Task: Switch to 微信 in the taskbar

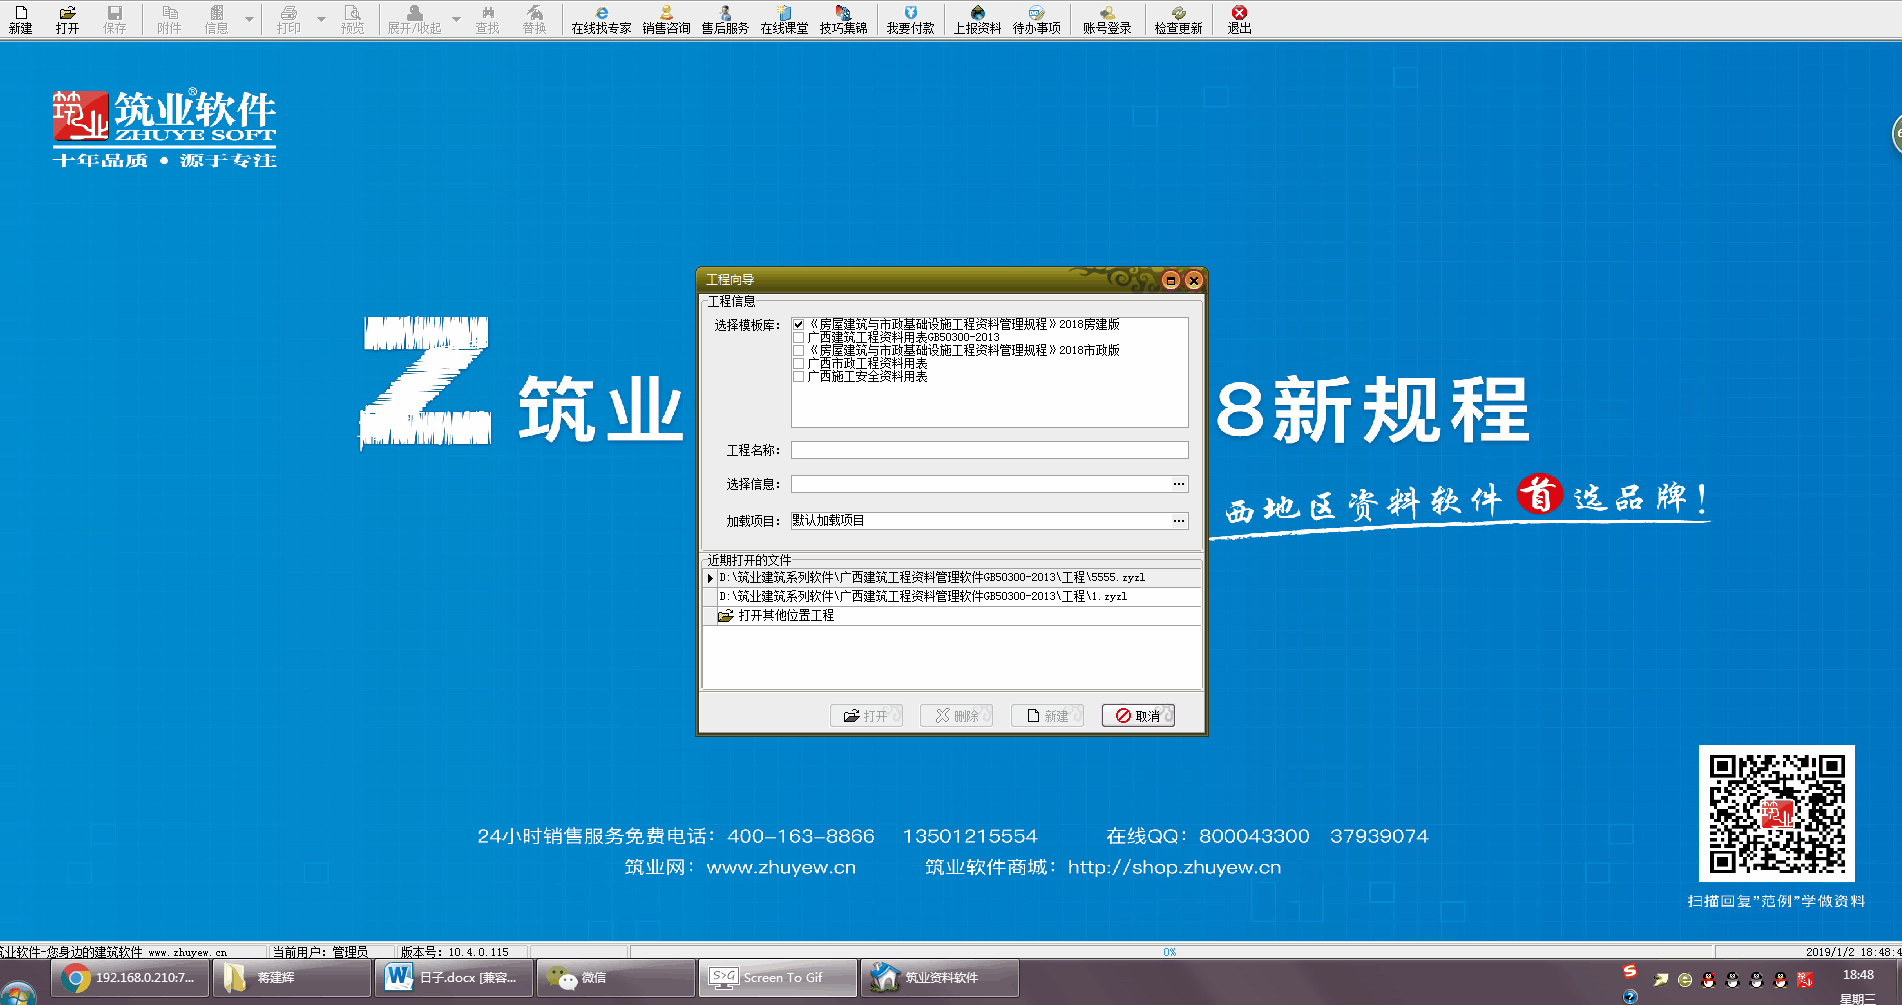Action: 615,978
